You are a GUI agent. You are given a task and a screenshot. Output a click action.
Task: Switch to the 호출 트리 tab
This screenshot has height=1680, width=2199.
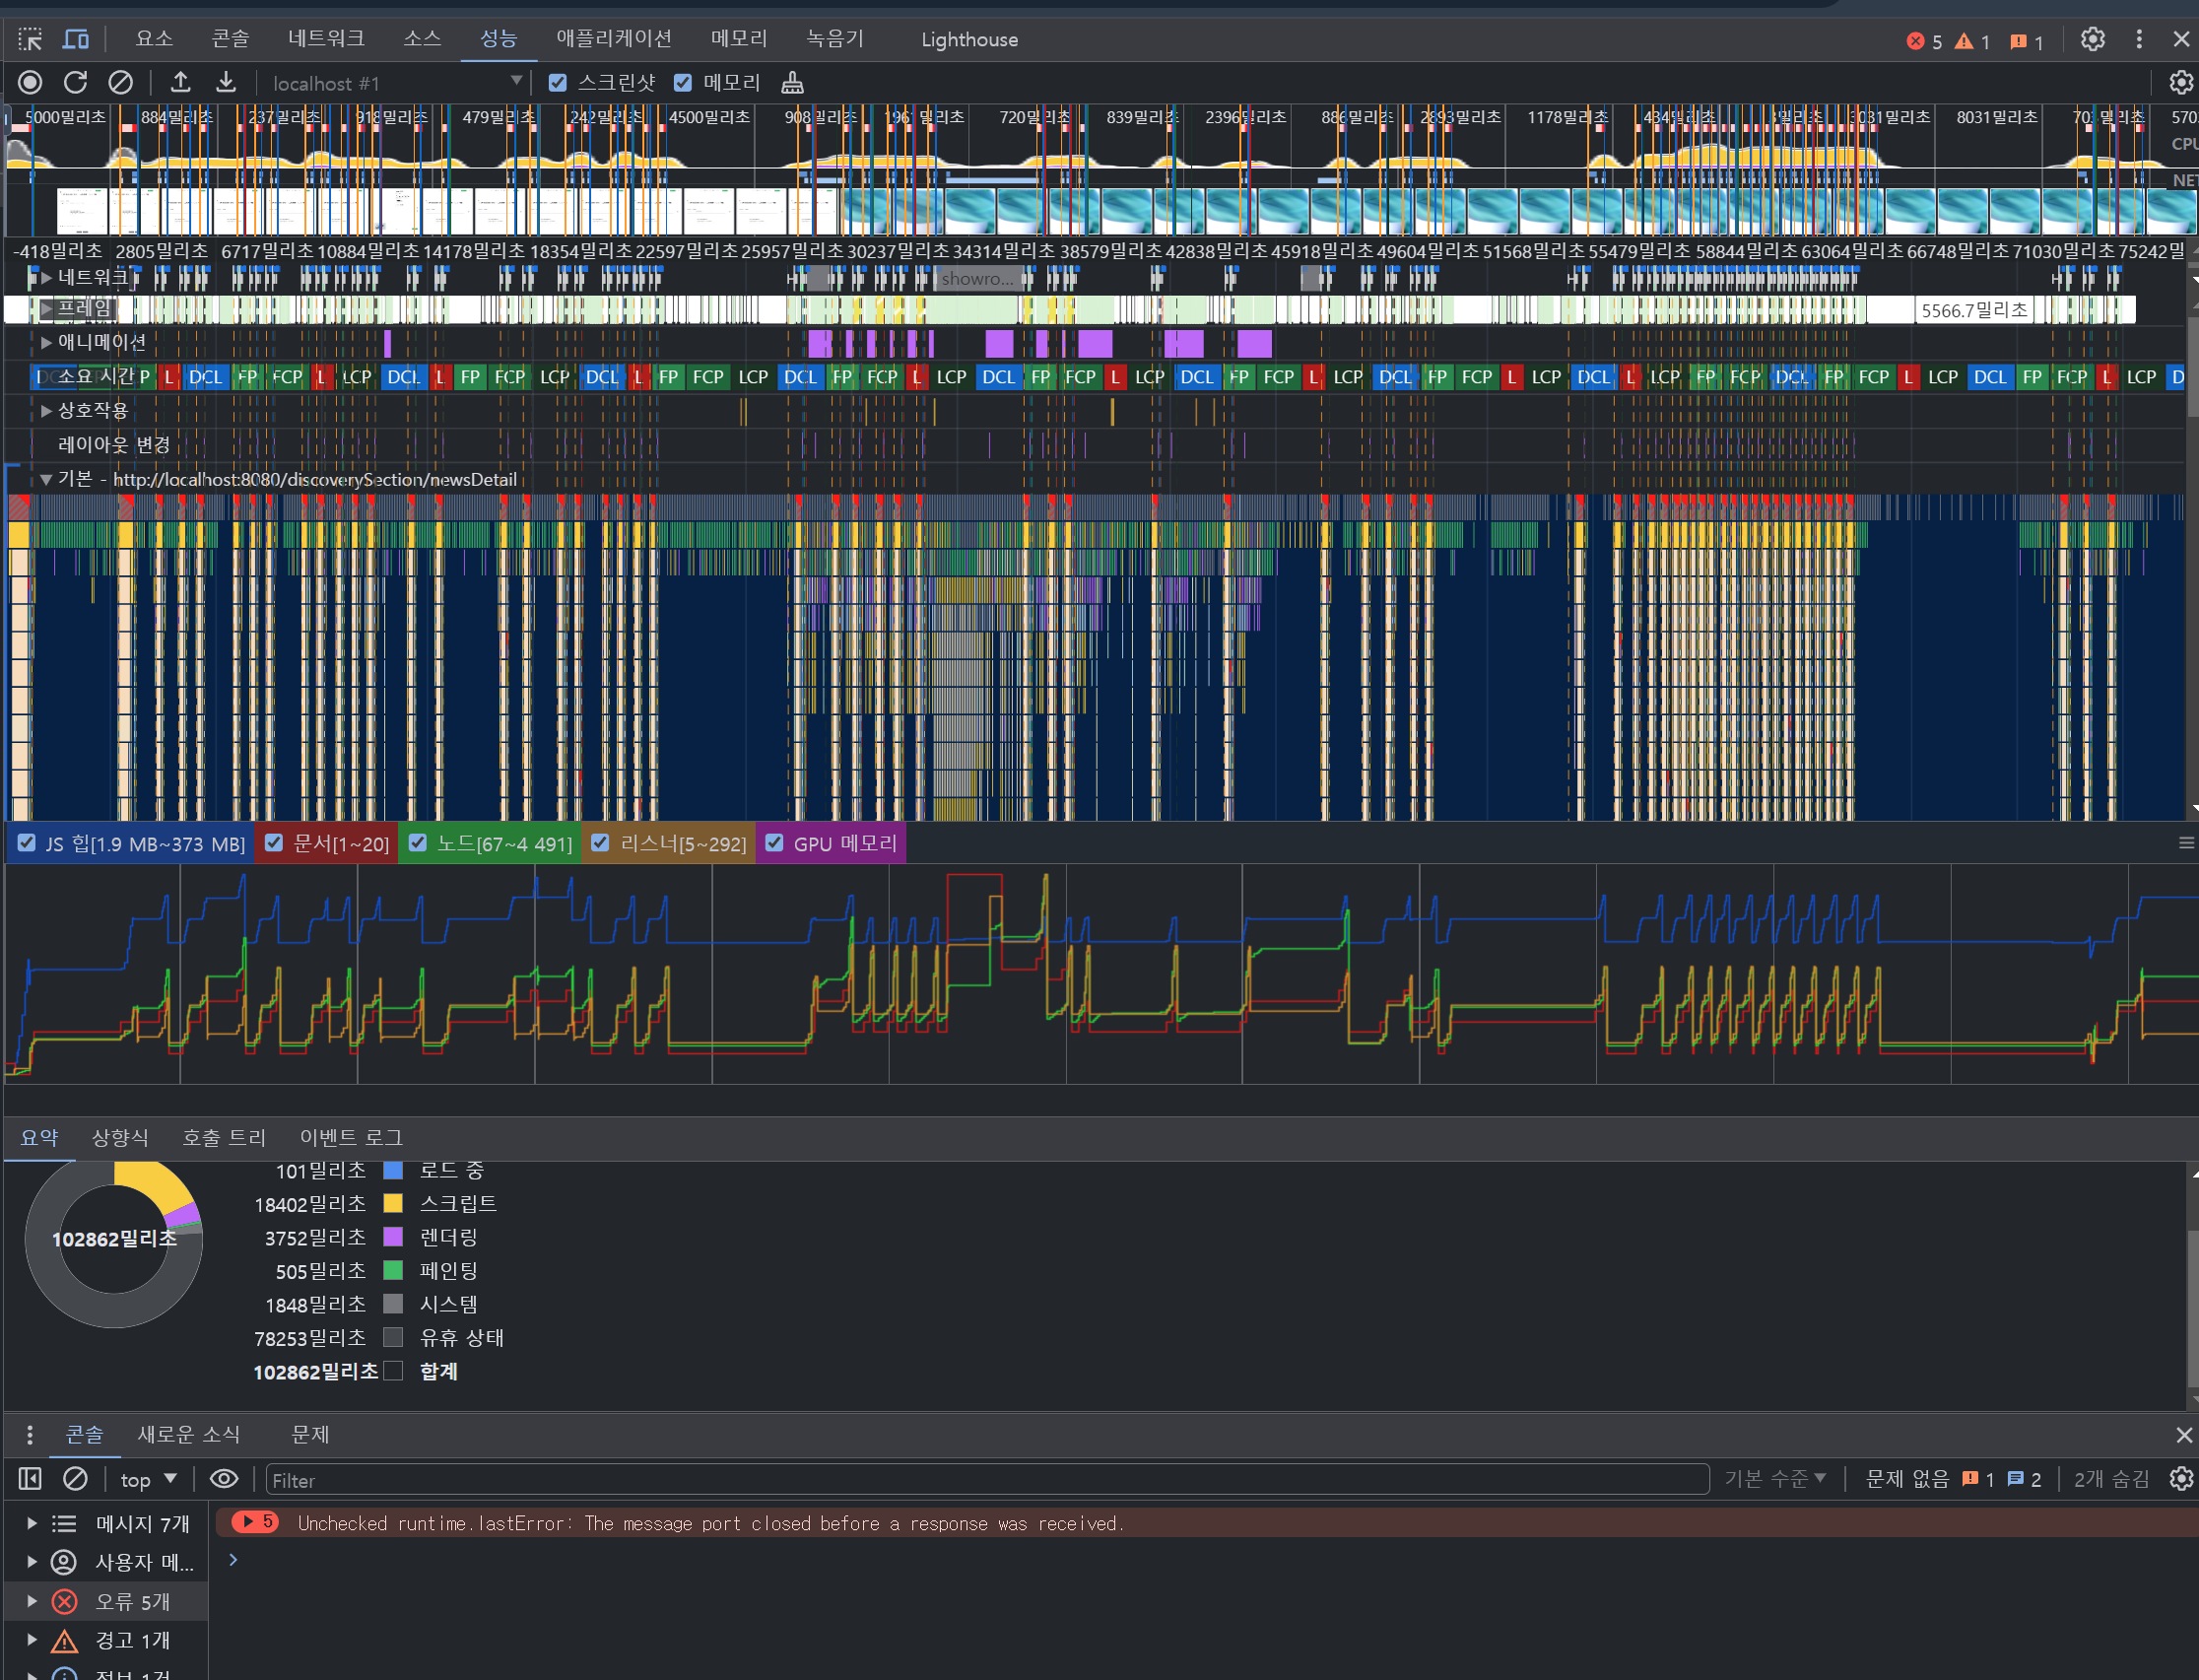click(224, 1137)
